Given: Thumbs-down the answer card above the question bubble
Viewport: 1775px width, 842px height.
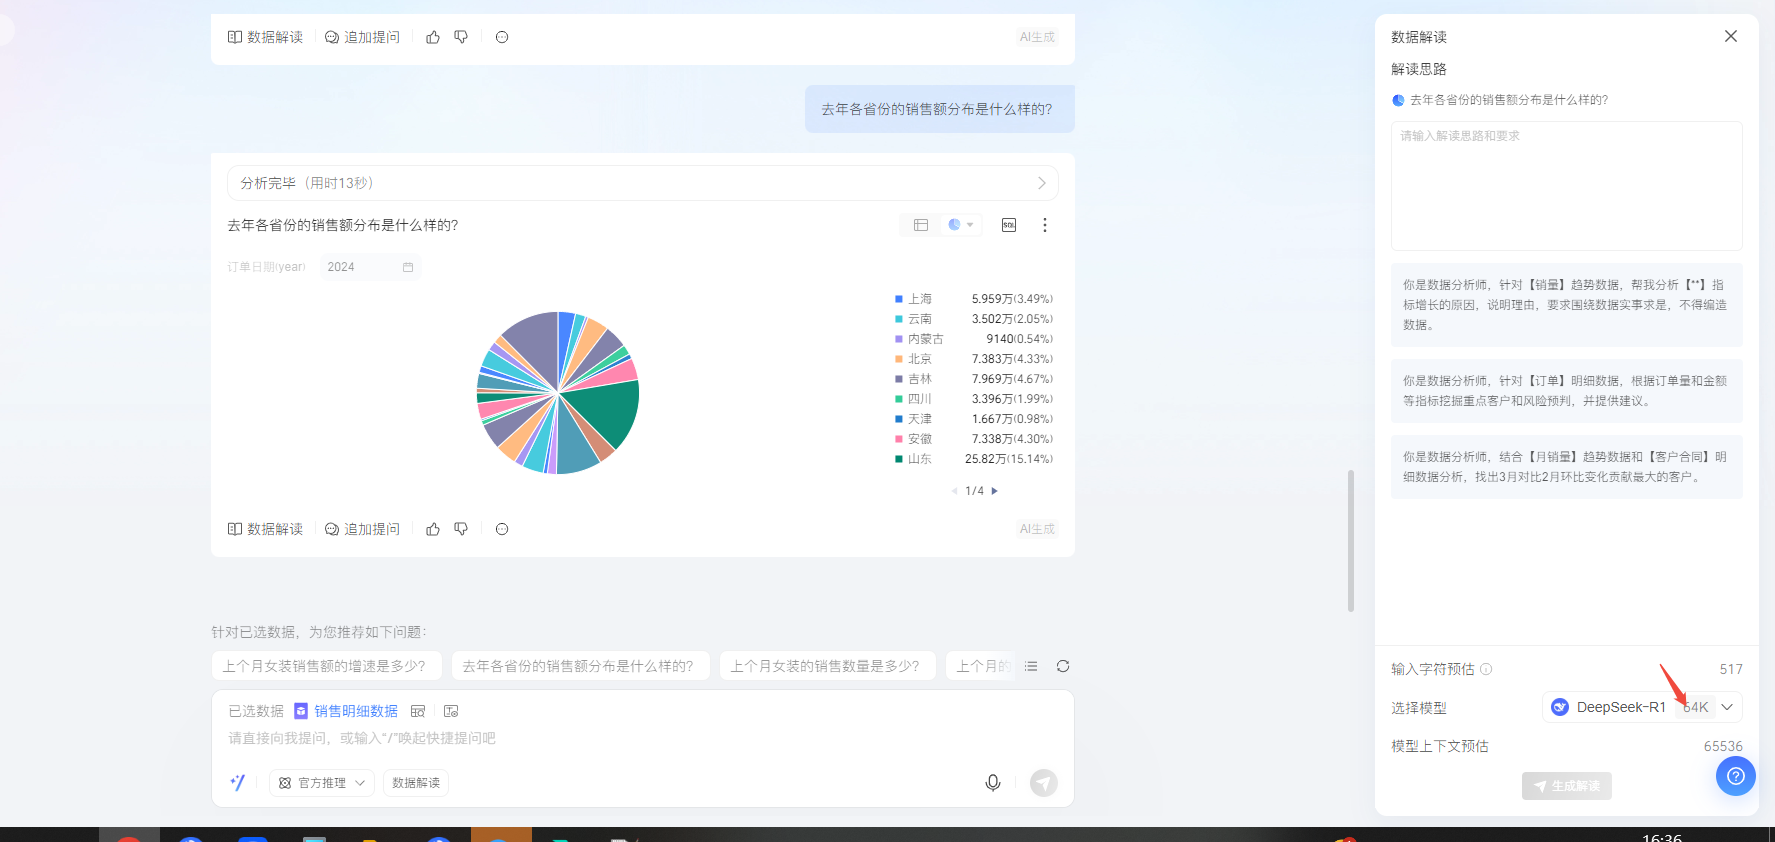Looking at the screenshot, I should click(461, 37).
